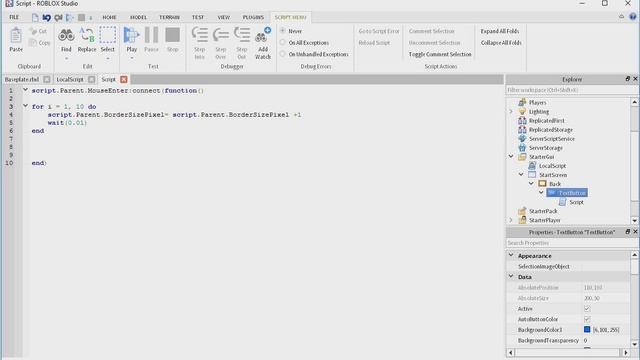Collapse the Appearance properties section
640x360 pixels.
tap(511, 255)
